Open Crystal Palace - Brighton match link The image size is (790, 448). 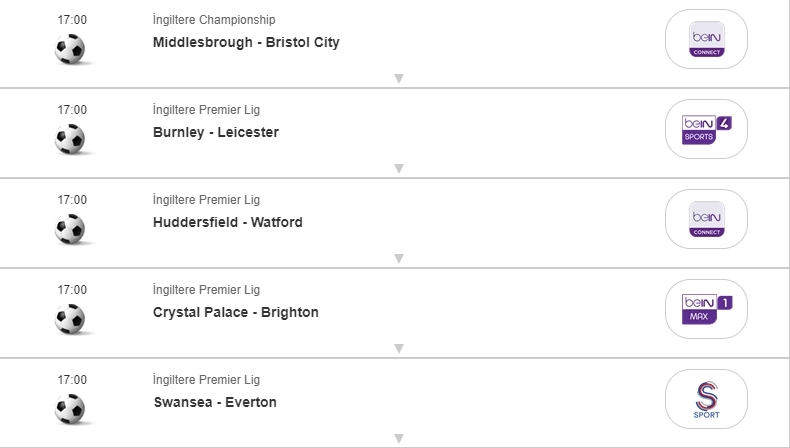(236, 312)
